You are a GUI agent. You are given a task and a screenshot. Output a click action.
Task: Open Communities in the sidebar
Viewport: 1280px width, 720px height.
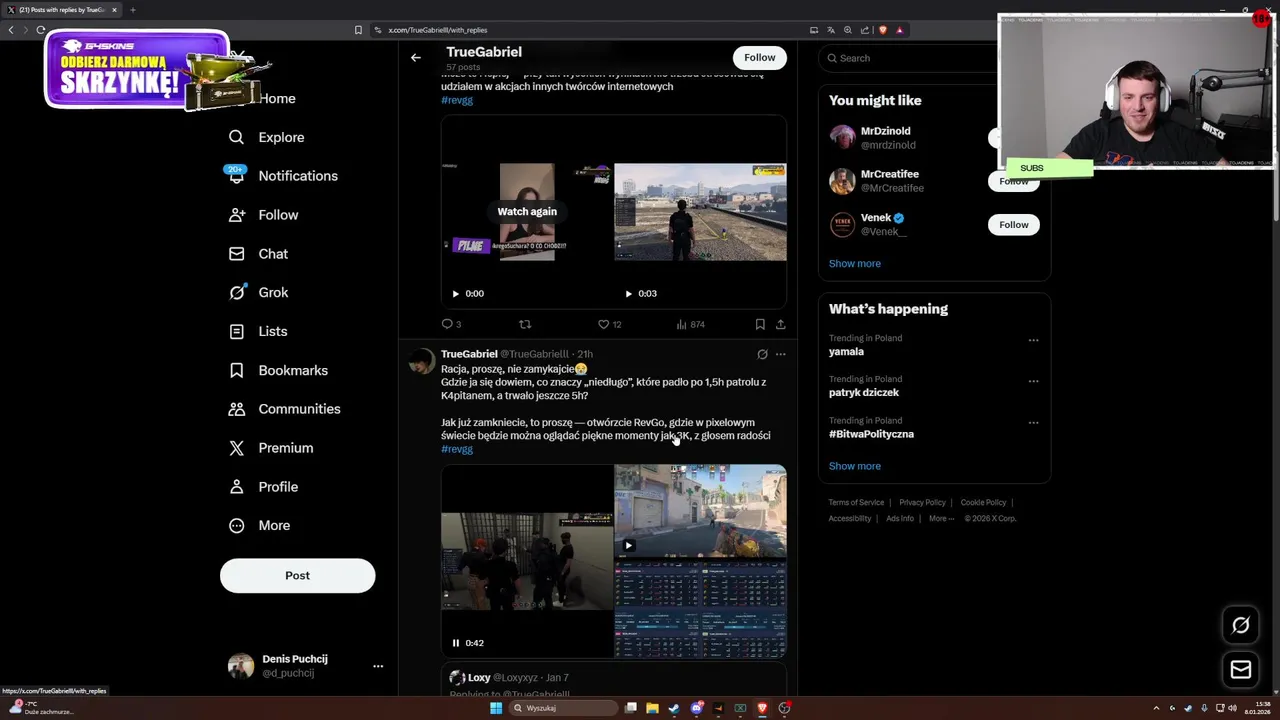click(x=284, y=409)
